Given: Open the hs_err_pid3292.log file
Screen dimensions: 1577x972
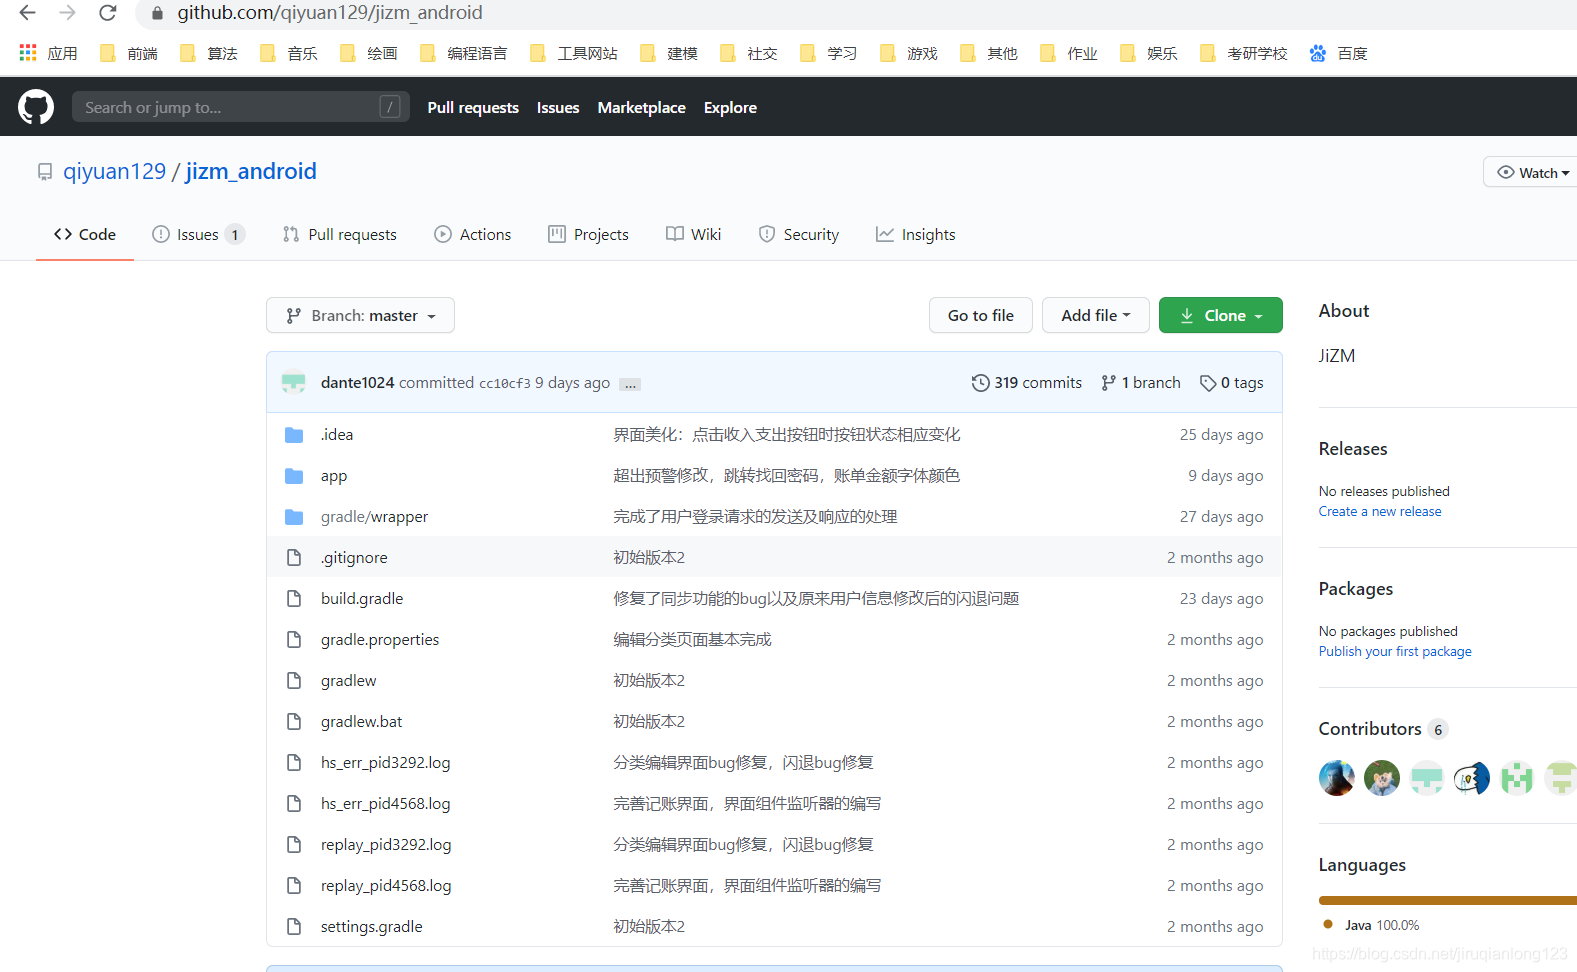Looking at the screenshot, I should click(385, 763).
